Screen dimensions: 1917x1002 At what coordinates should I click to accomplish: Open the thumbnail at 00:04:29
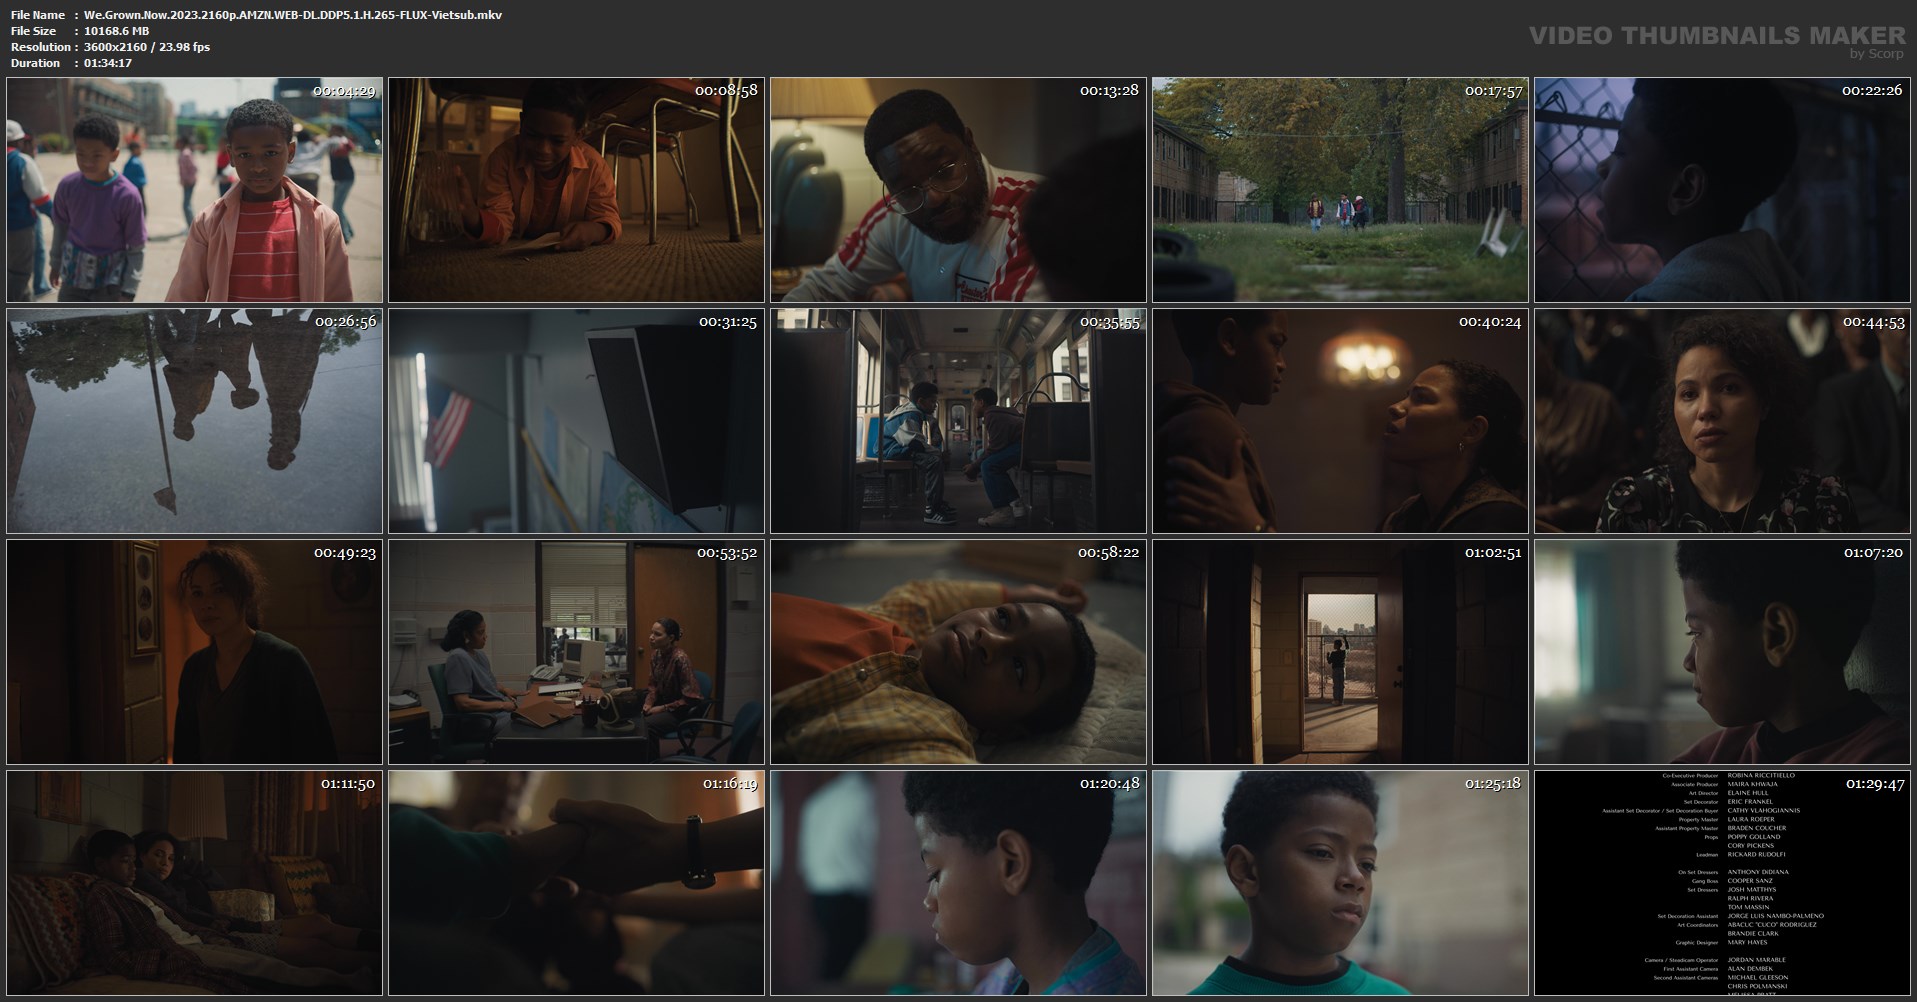coord(195,190)
